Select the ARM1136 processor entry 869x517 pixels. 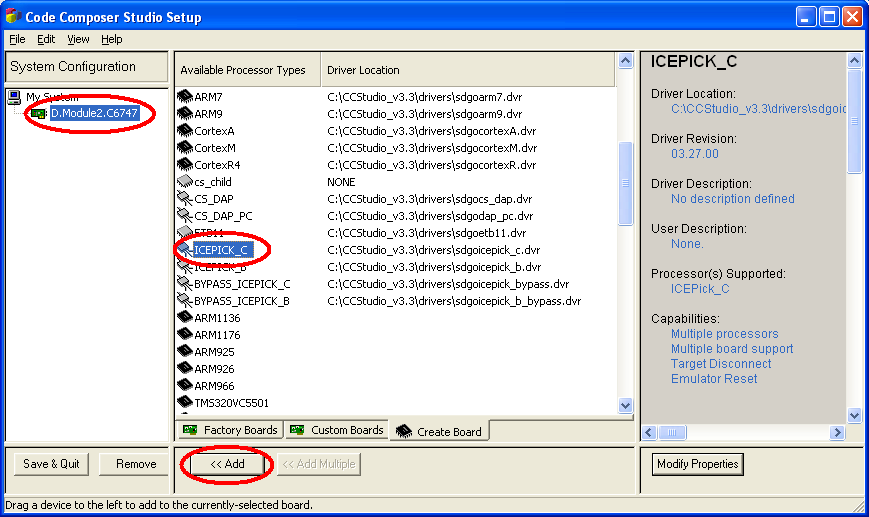point(217,318)
